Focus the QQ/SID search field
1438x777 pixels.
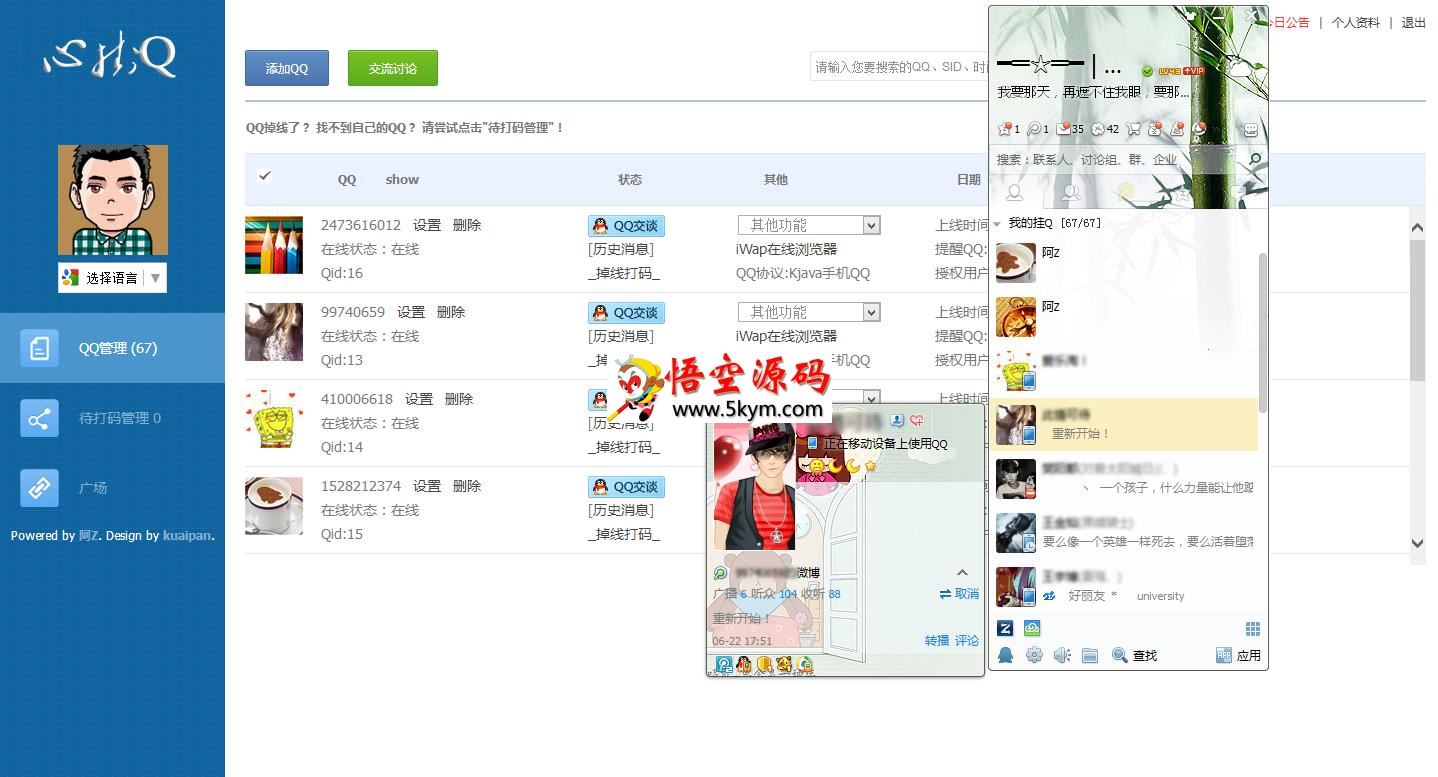coord(899,67)
